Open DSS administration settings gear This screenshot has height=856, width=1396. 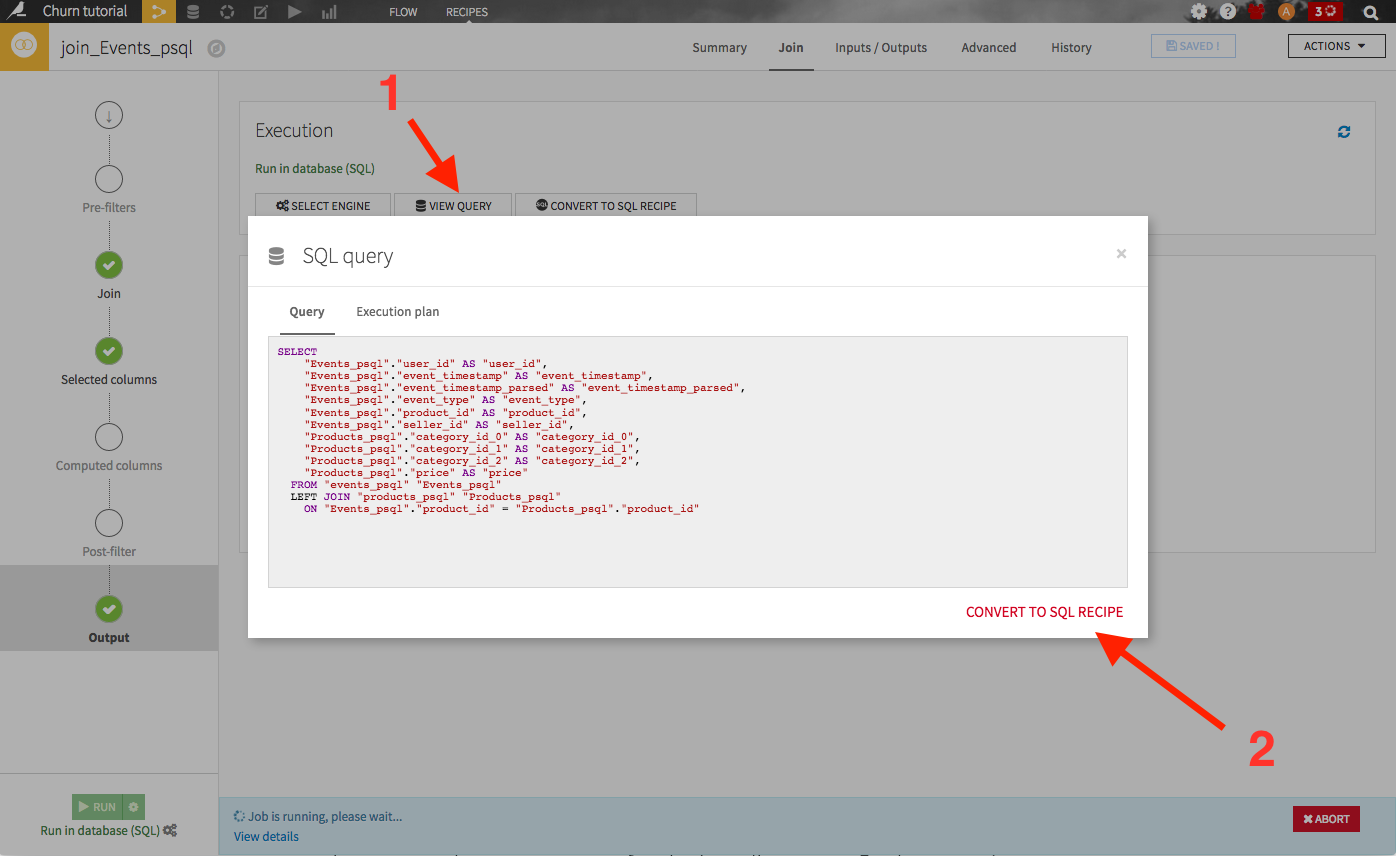1197,11
